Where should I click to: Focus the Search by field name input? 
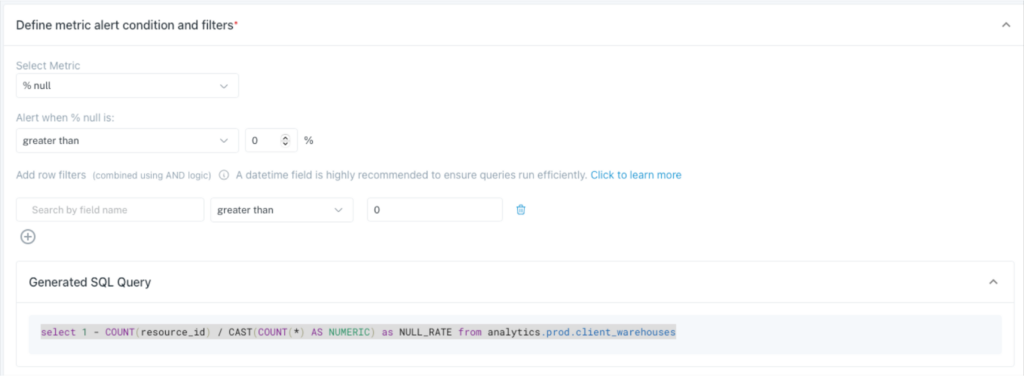point(110,210)
